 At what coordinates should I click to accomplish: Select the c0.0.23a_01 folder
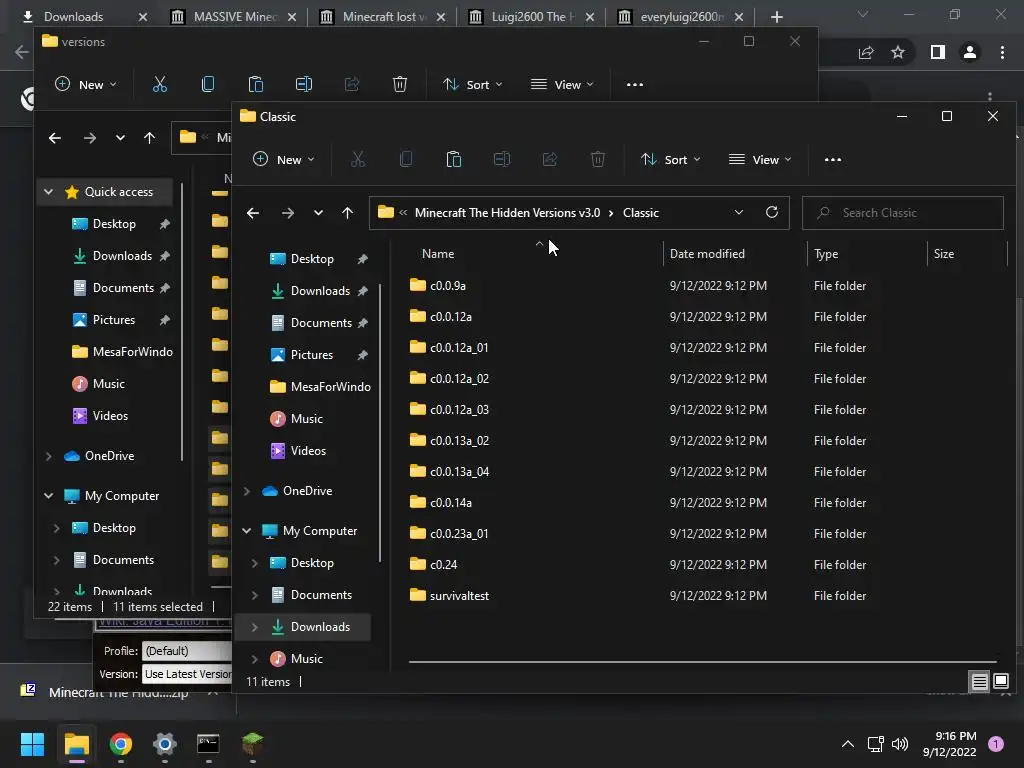(459, 534)
